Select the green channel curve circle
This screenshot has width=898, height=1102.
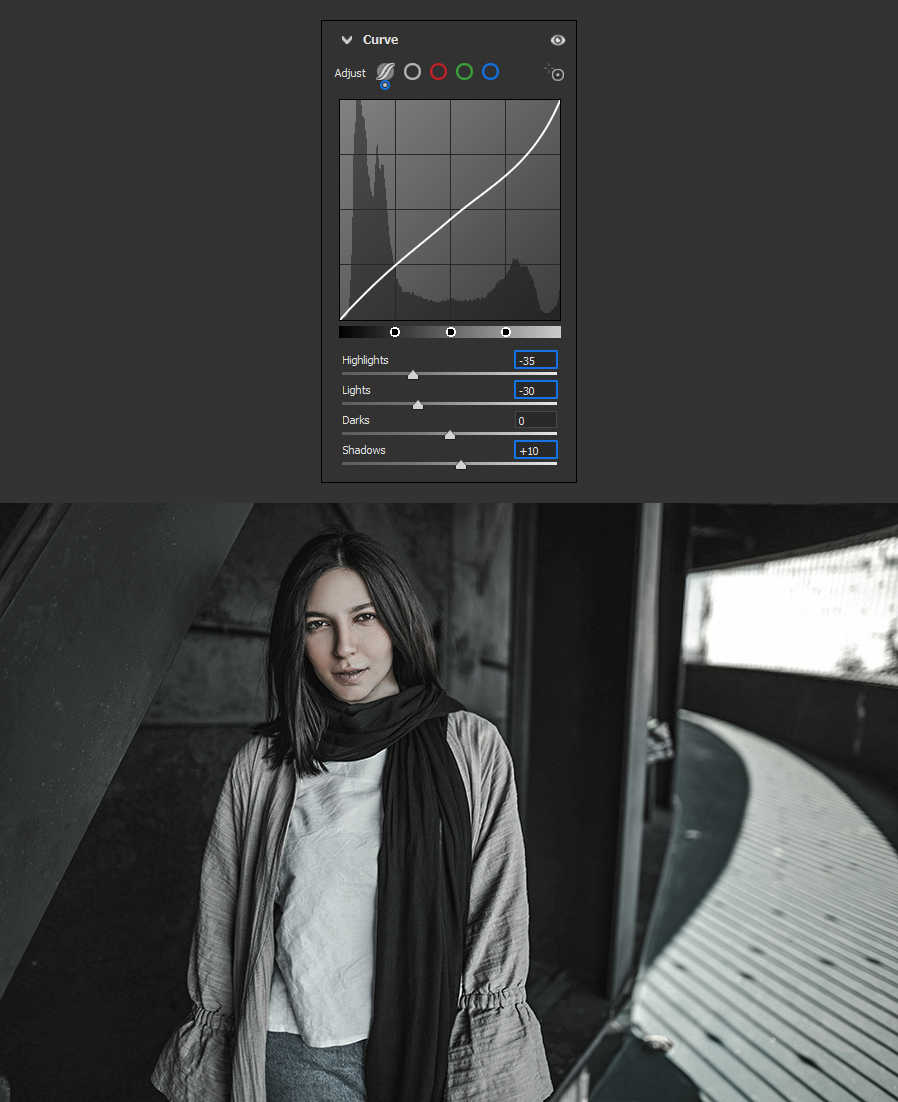tap(464, 72)
